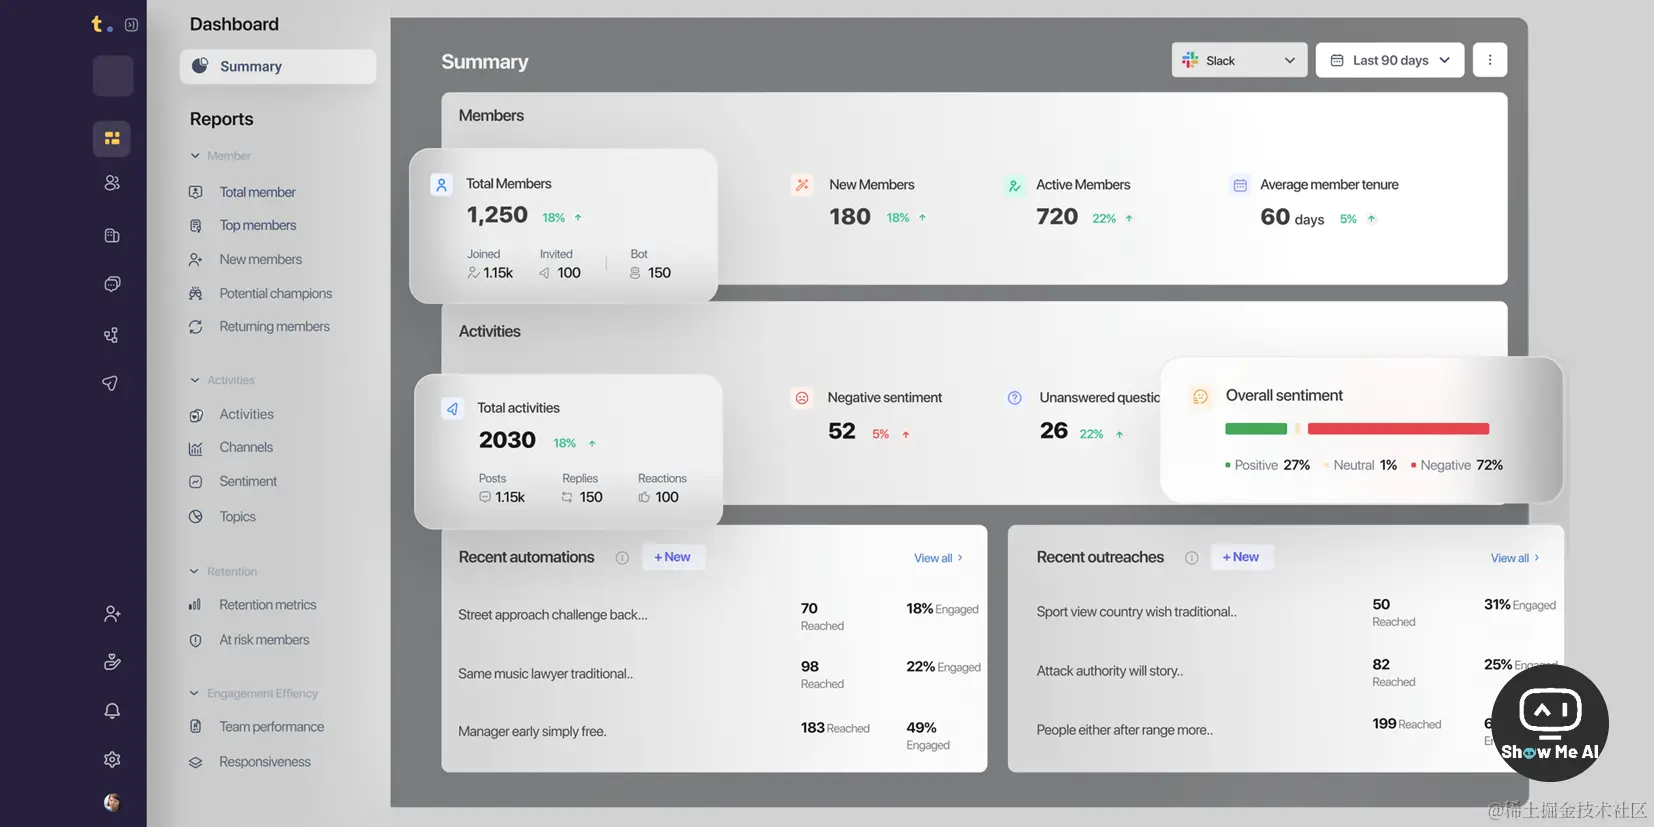Click user avatar at bottom of rail

pos(112,802)
